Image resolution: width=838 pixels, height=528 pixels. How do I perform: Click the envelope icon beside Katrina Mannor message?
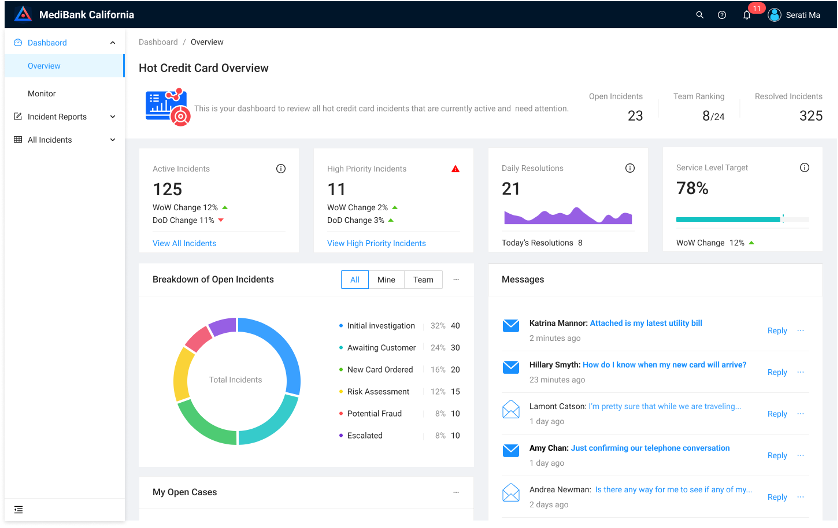[511, 325]
